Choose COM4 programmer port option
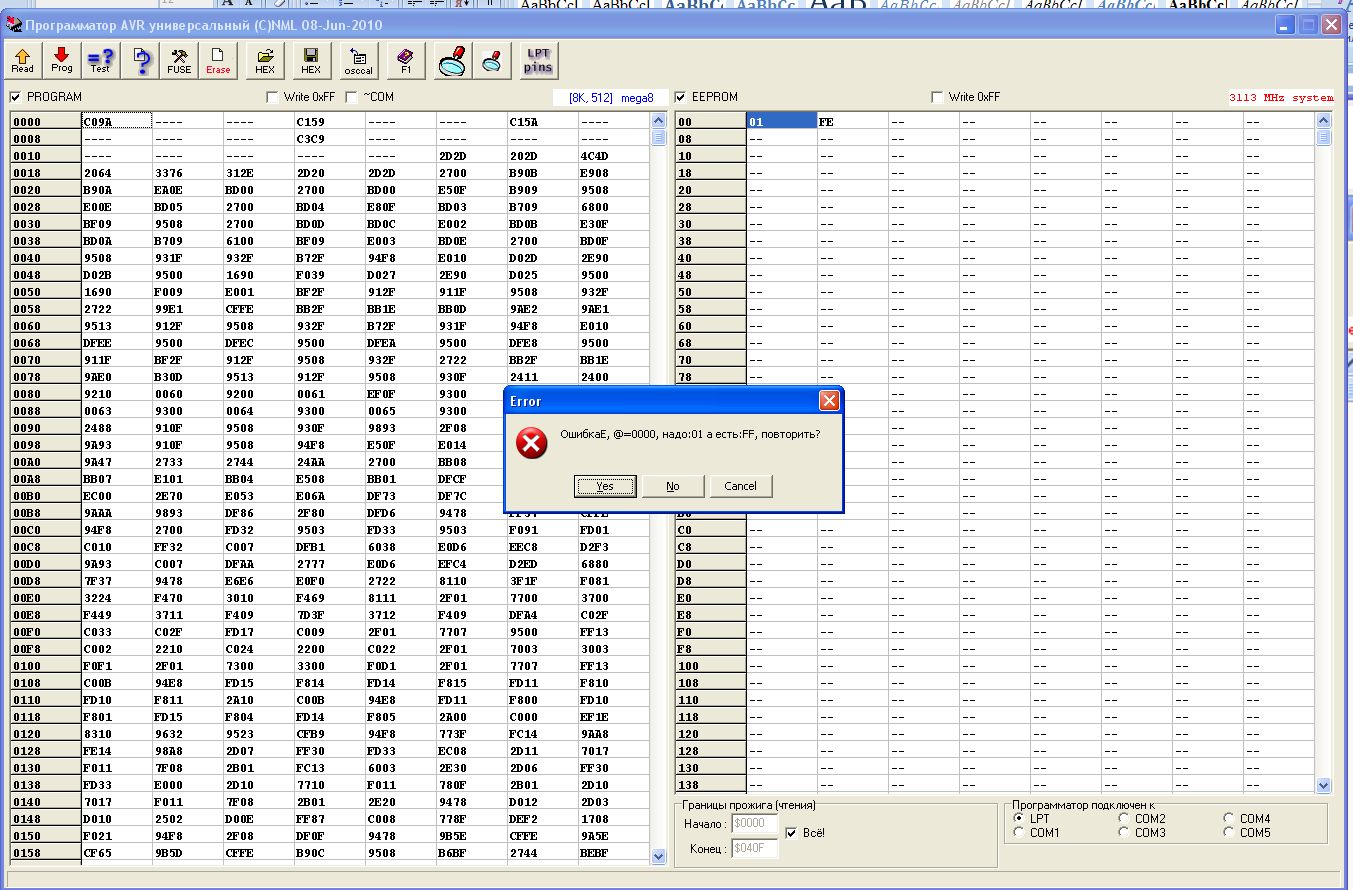Screen dimensions: 1353x890 tap(1229, 818)
